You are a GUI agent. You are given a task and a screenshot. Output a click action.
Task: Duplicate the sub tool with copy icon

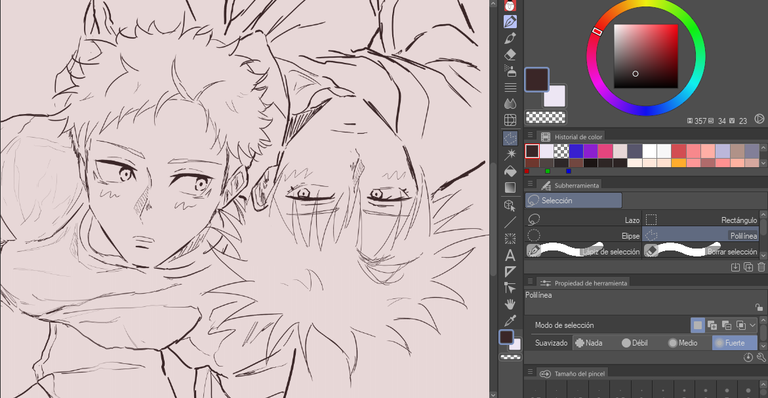[748, 267]
